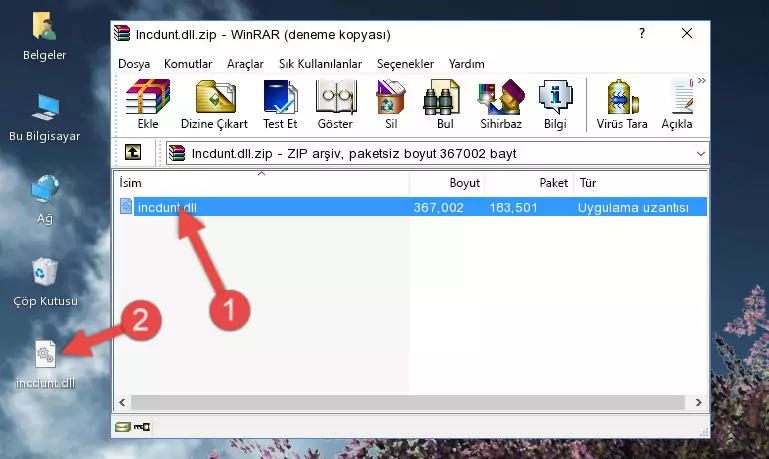Click the horizontal scrollbar left arrow
Viewport: 769px width, 459px height.
point(122,403)
